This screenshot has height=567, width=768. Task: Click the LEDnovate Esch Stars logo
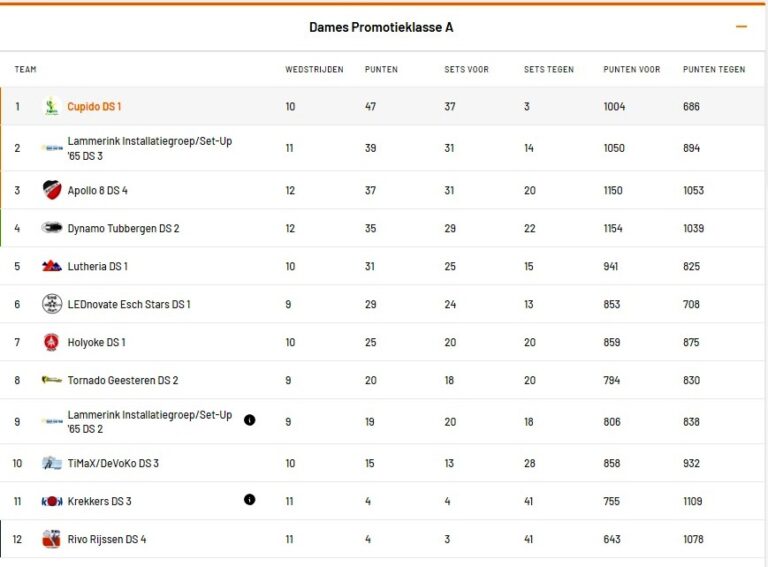(x=52, y=304)
